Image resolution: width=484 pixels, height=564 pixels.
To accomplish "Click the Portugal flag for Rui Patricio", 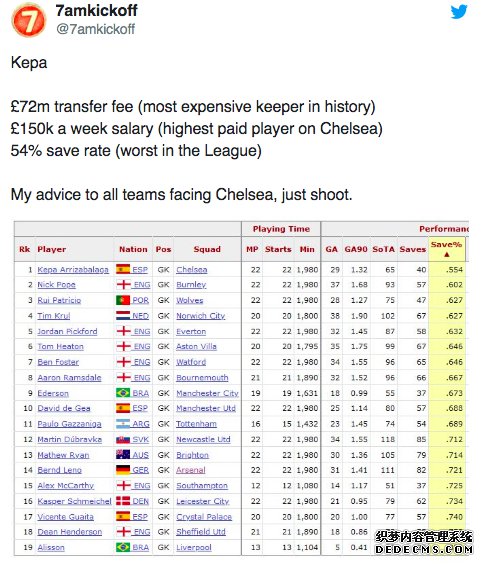I will pos(123,300).
